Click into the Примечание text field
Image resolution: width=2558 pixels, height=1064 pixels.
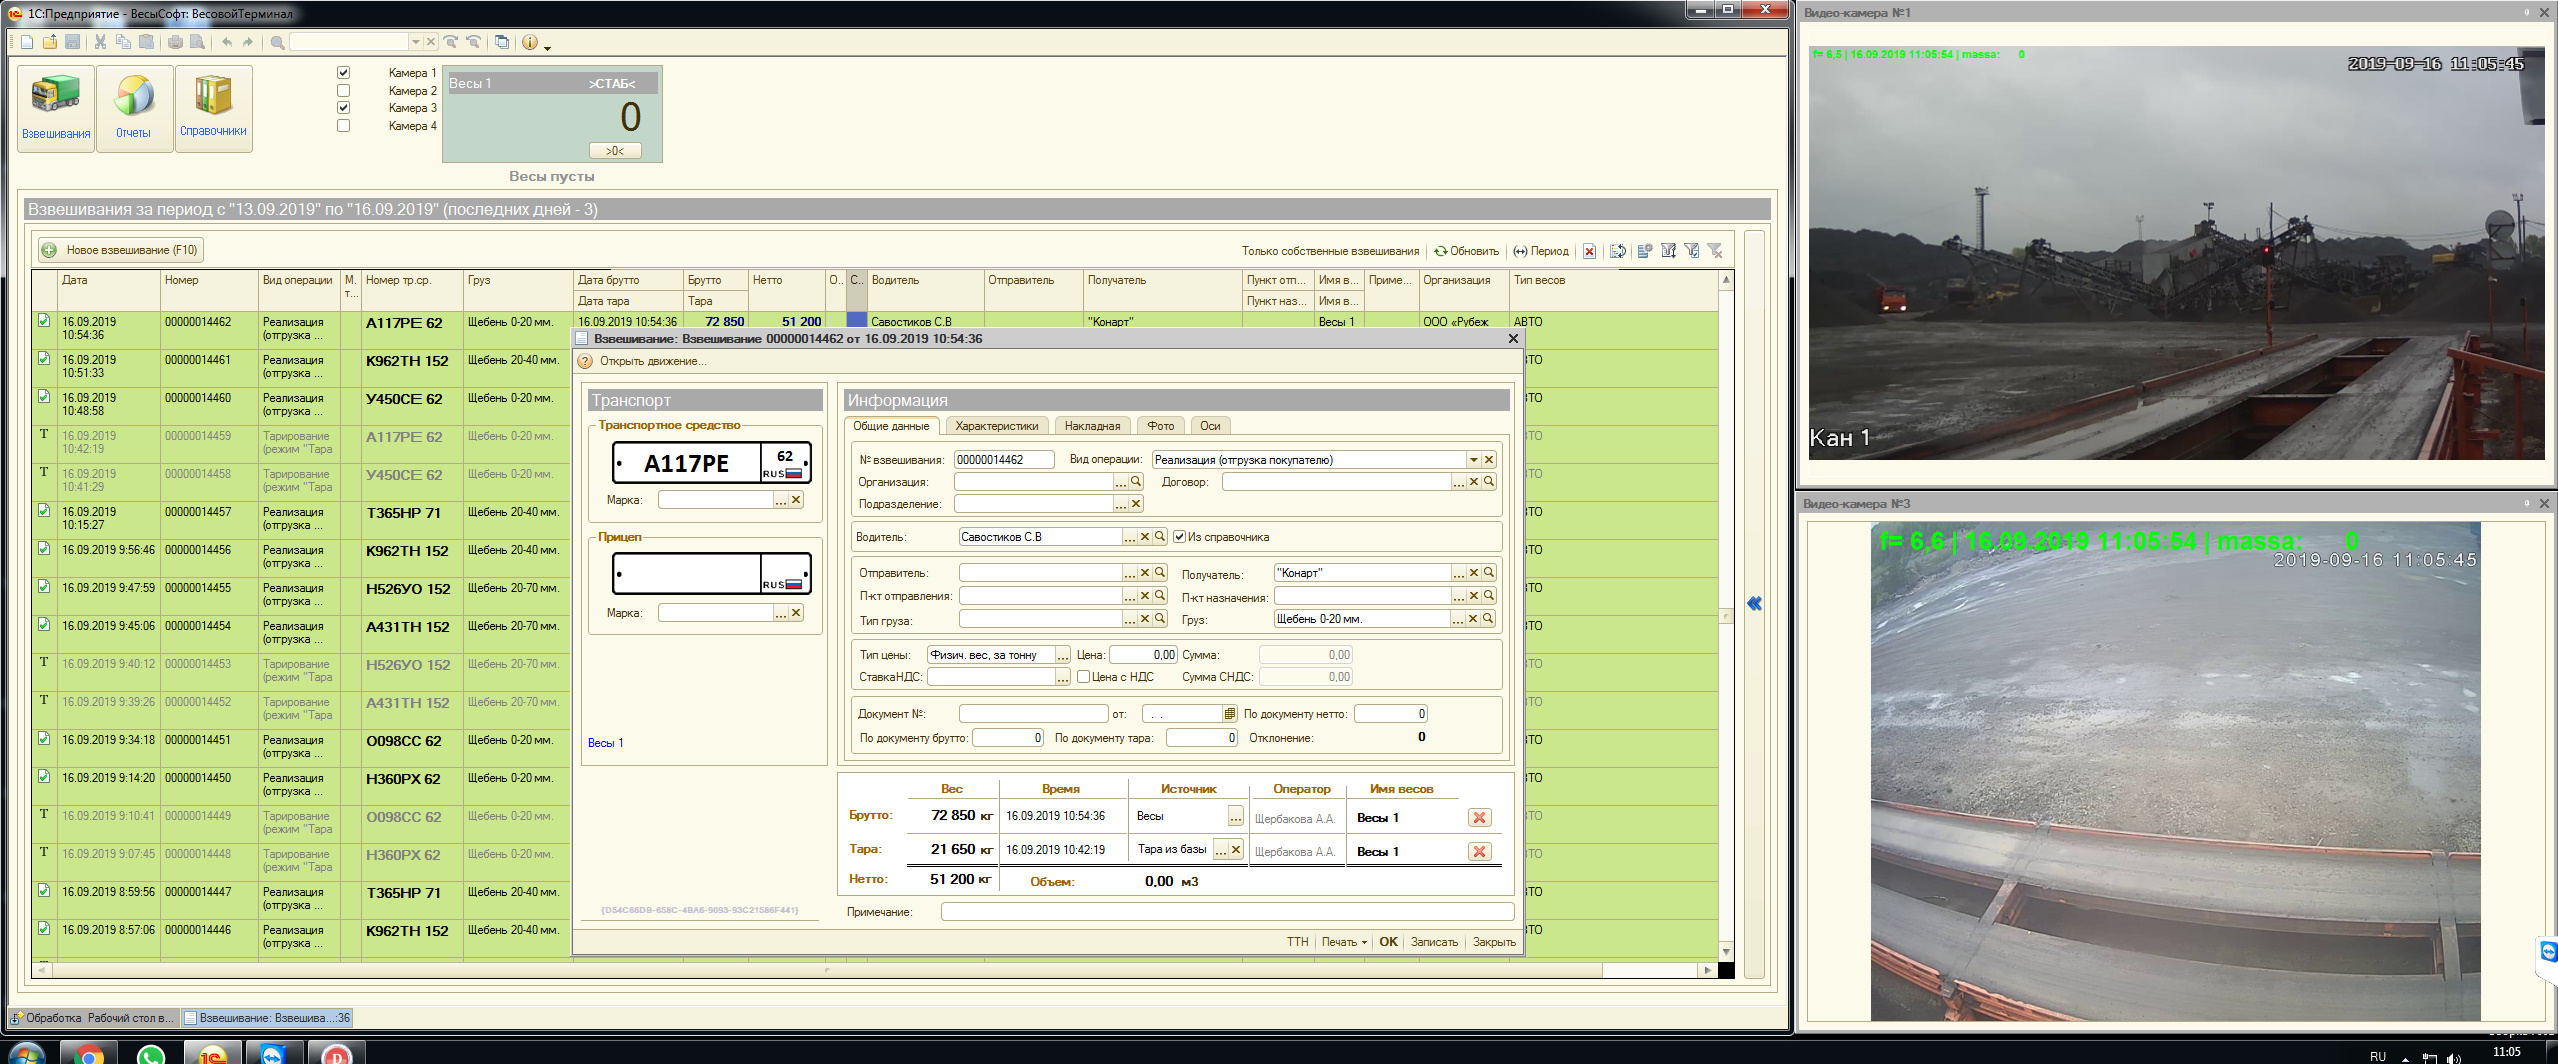coord(1226,912)
